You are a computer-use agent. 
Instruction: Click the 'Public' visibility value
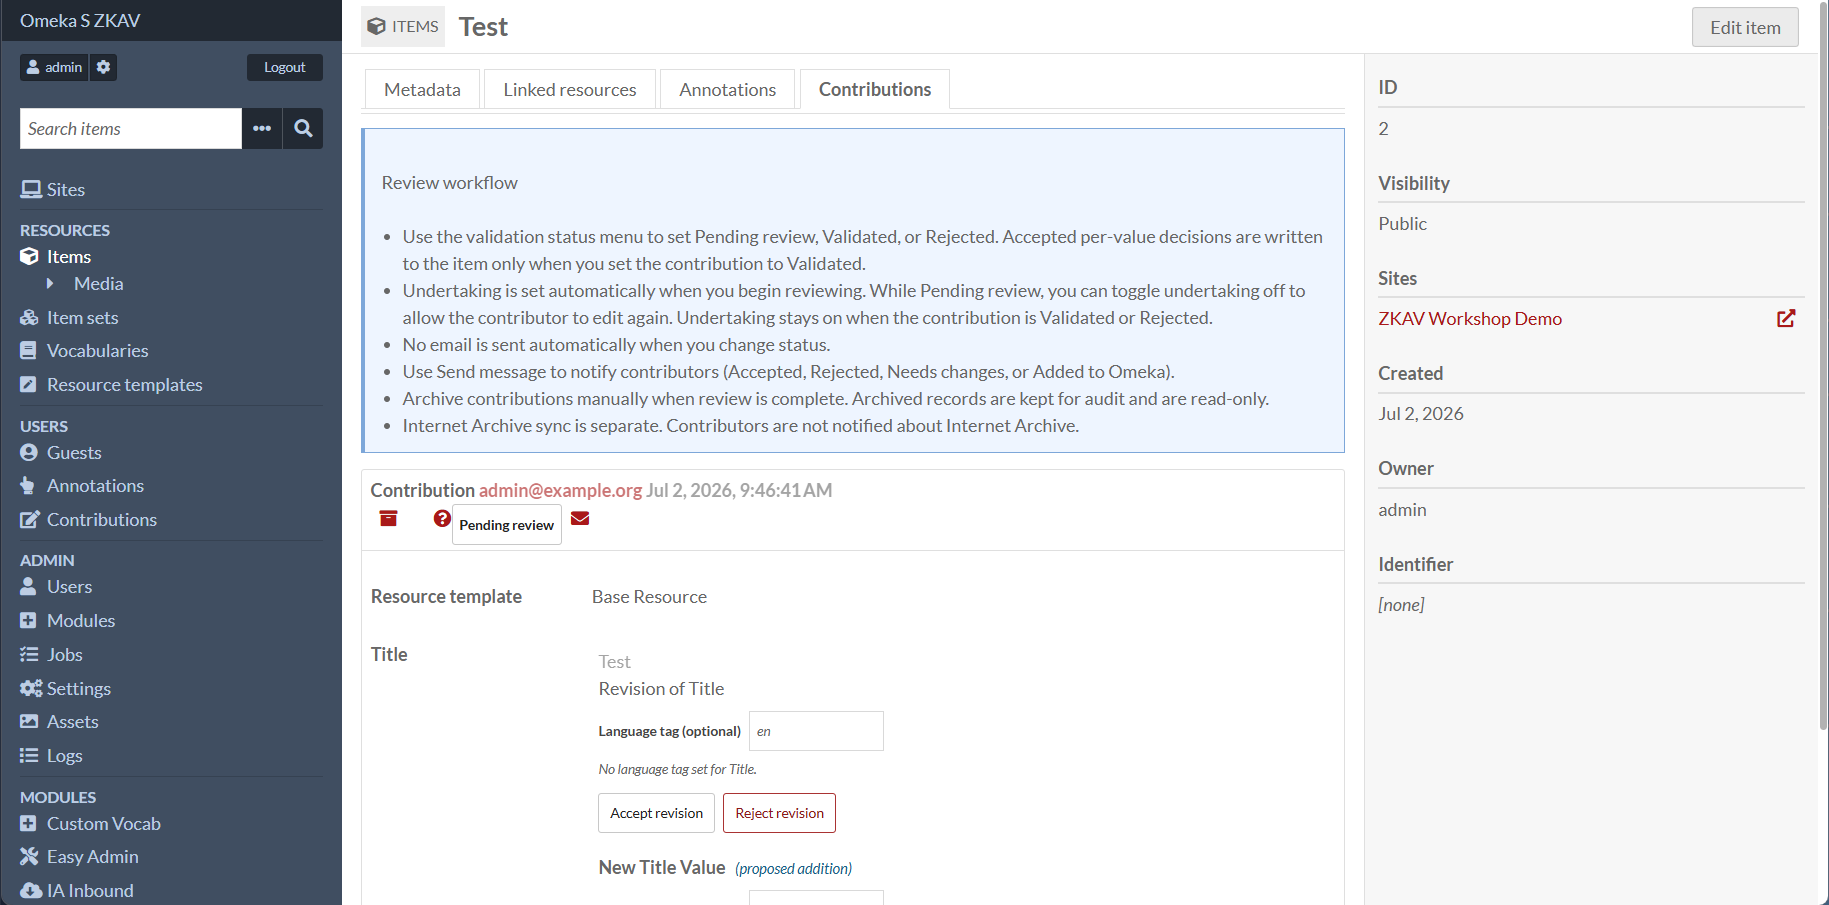[x=1402, y=224]
